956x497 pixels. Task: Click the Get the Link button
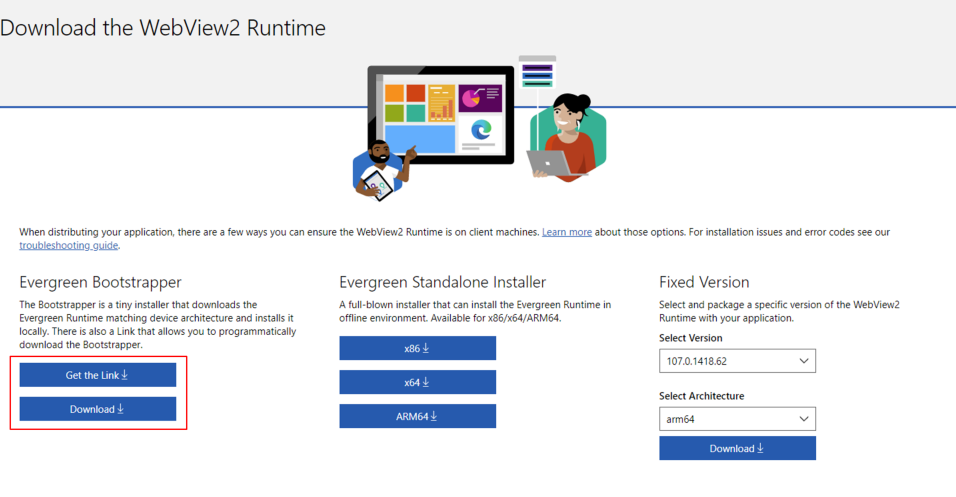(x=98, y=375)
